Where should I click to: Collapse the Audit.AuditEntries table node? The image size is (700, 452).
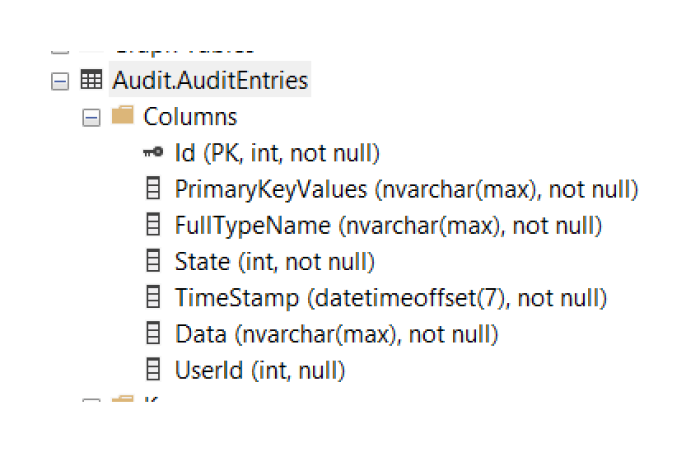point(59,81)
